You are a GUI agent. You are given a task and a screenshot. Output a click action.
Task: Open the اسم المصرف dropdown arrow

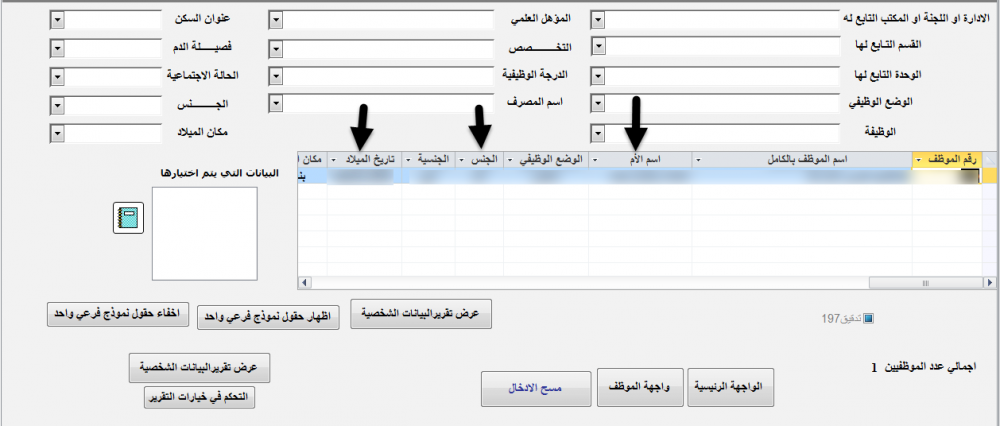point(276,103)
